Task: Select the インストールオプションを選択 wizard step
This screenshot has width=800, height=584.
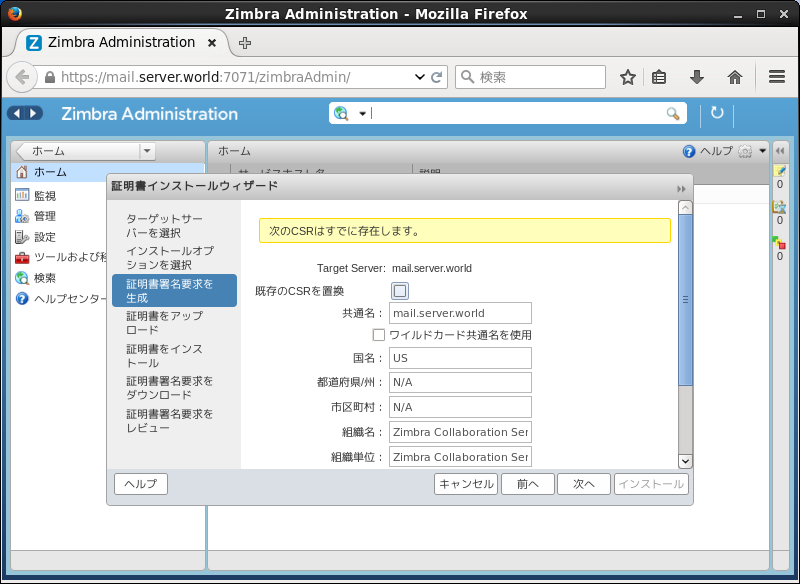Action: click(x=174, y=258)
